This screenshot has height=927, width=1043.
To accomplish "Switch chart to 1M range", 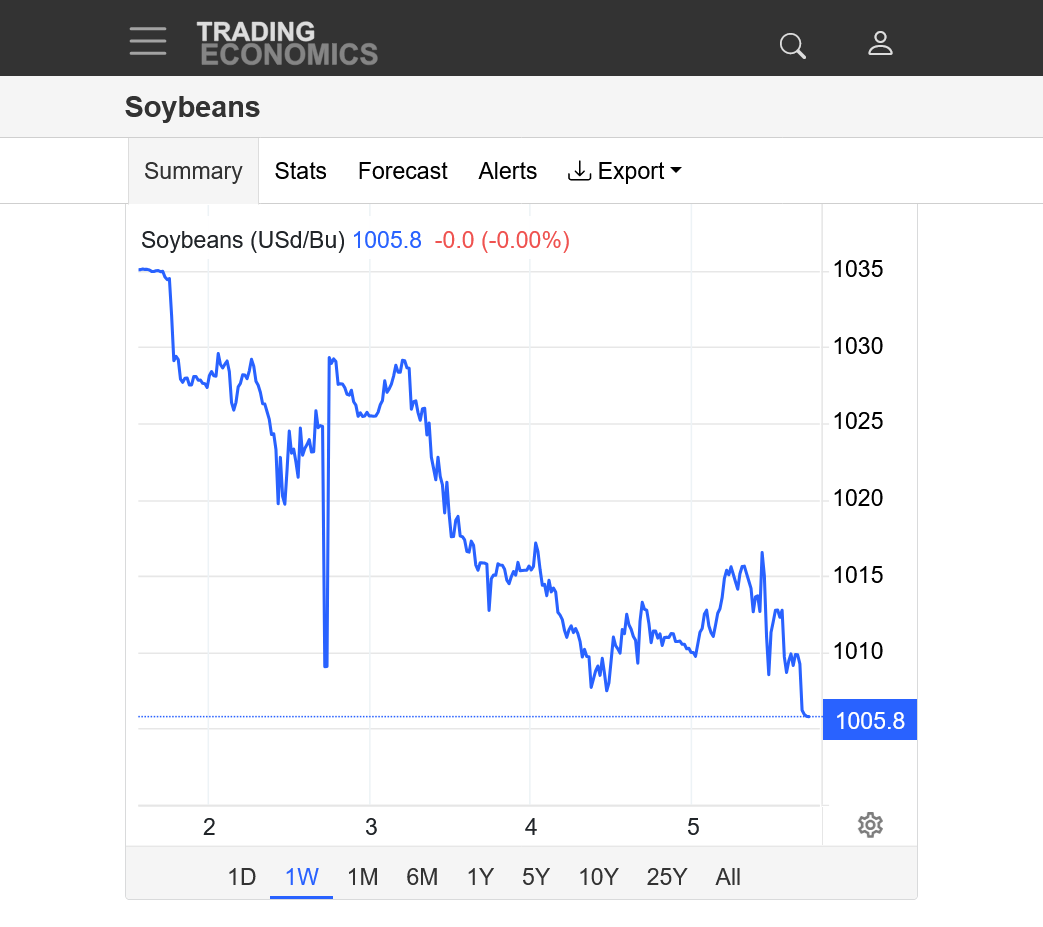I will [362, 877].
